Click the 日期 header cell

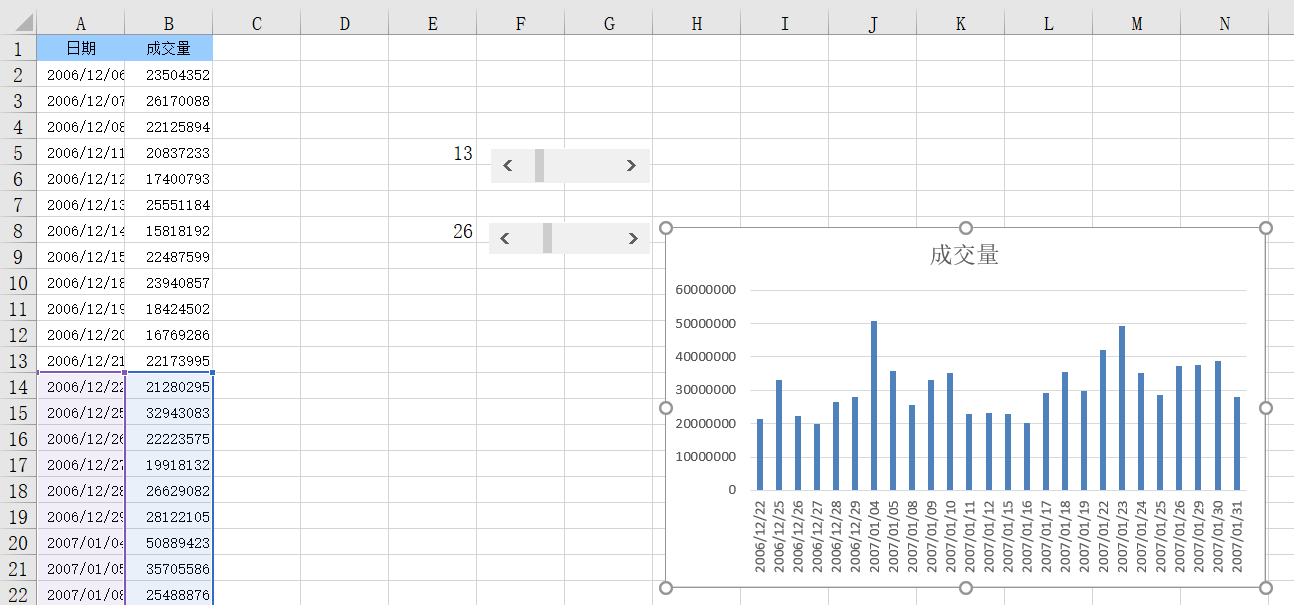pyautogui.click(x=81, y=48)
